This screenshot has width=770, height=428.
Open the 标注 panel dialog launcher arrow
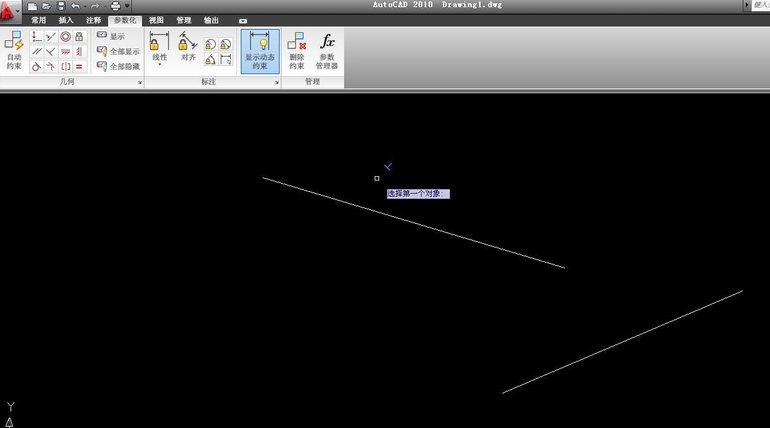[x=276, y=82]
